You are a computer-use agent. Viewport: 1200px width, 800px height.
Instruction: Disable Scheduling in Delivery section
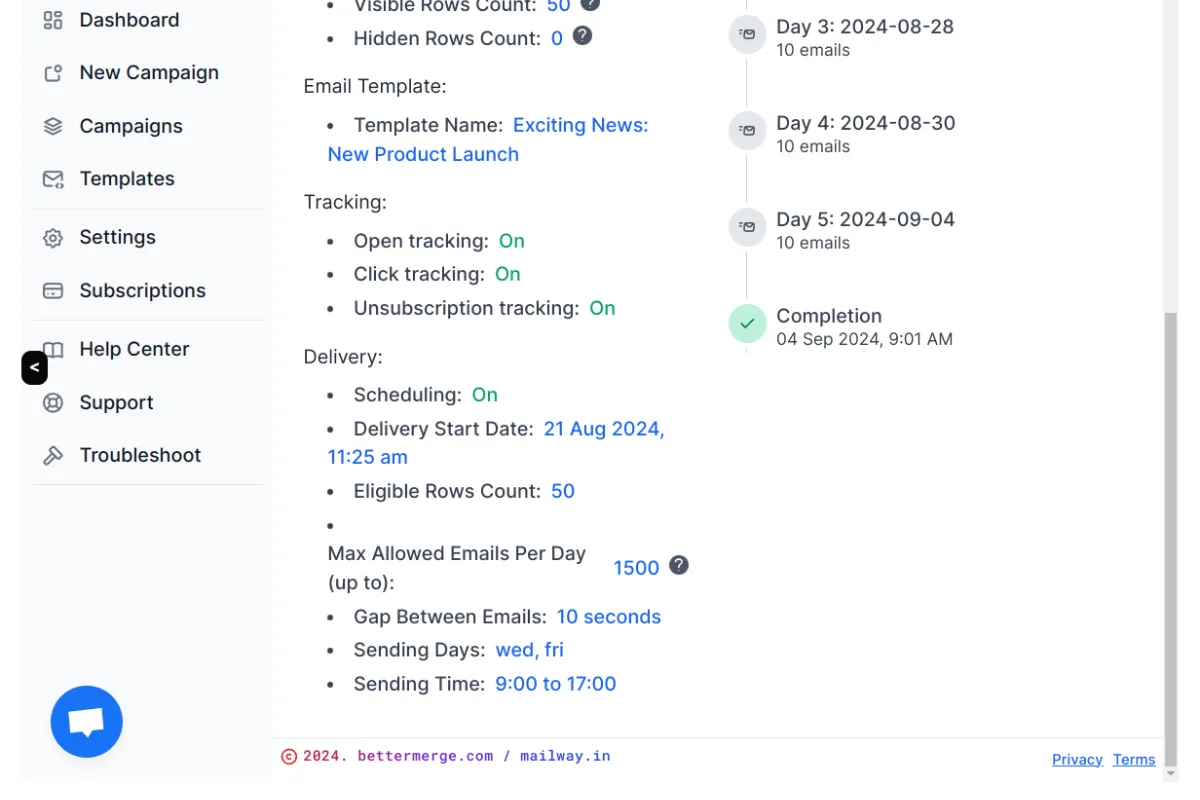[484, 394]
